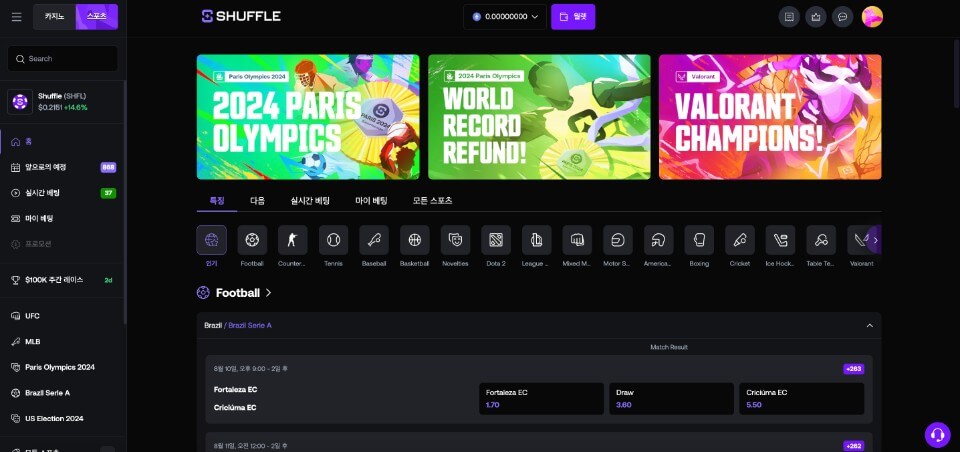Open the hamburger menu in the sidebar

[17, 17]
